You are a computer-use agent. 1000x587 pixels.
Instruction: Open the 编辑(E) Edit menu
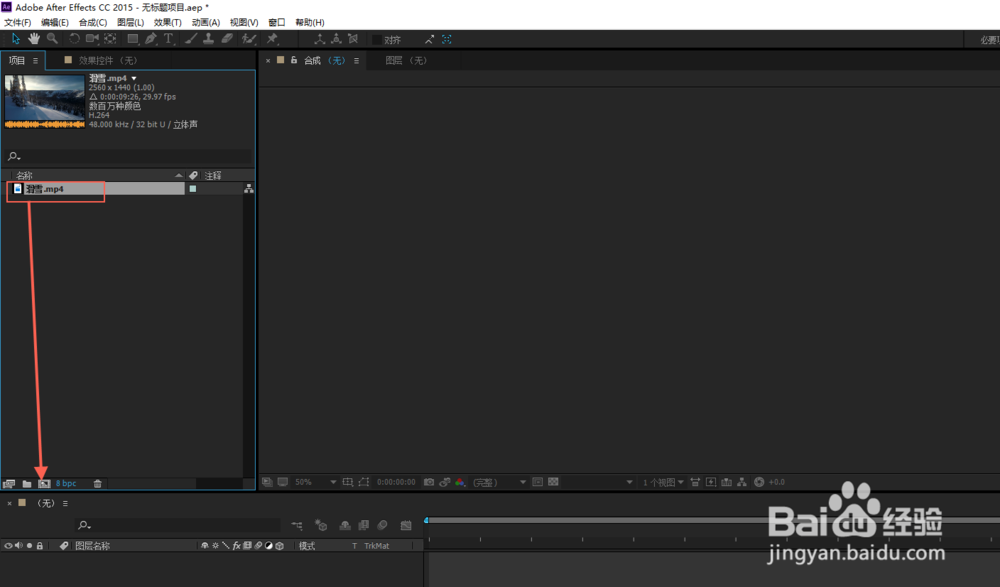55,22
